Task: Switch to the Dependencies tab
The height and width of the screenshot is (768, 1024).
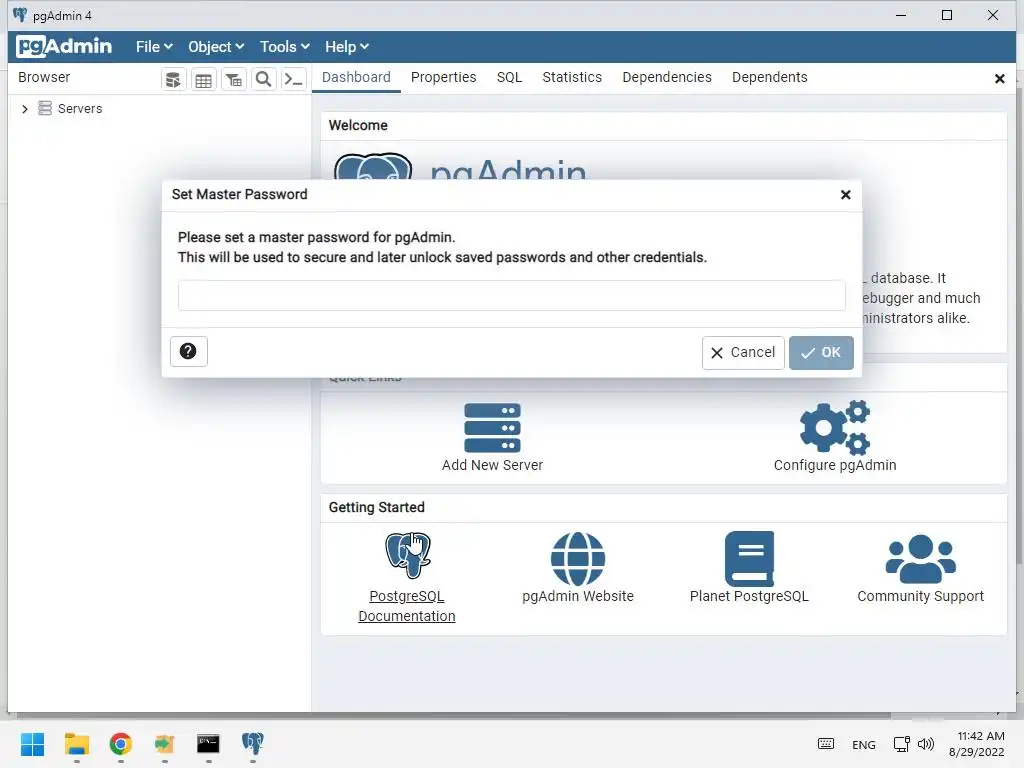Action: point(667,77)
